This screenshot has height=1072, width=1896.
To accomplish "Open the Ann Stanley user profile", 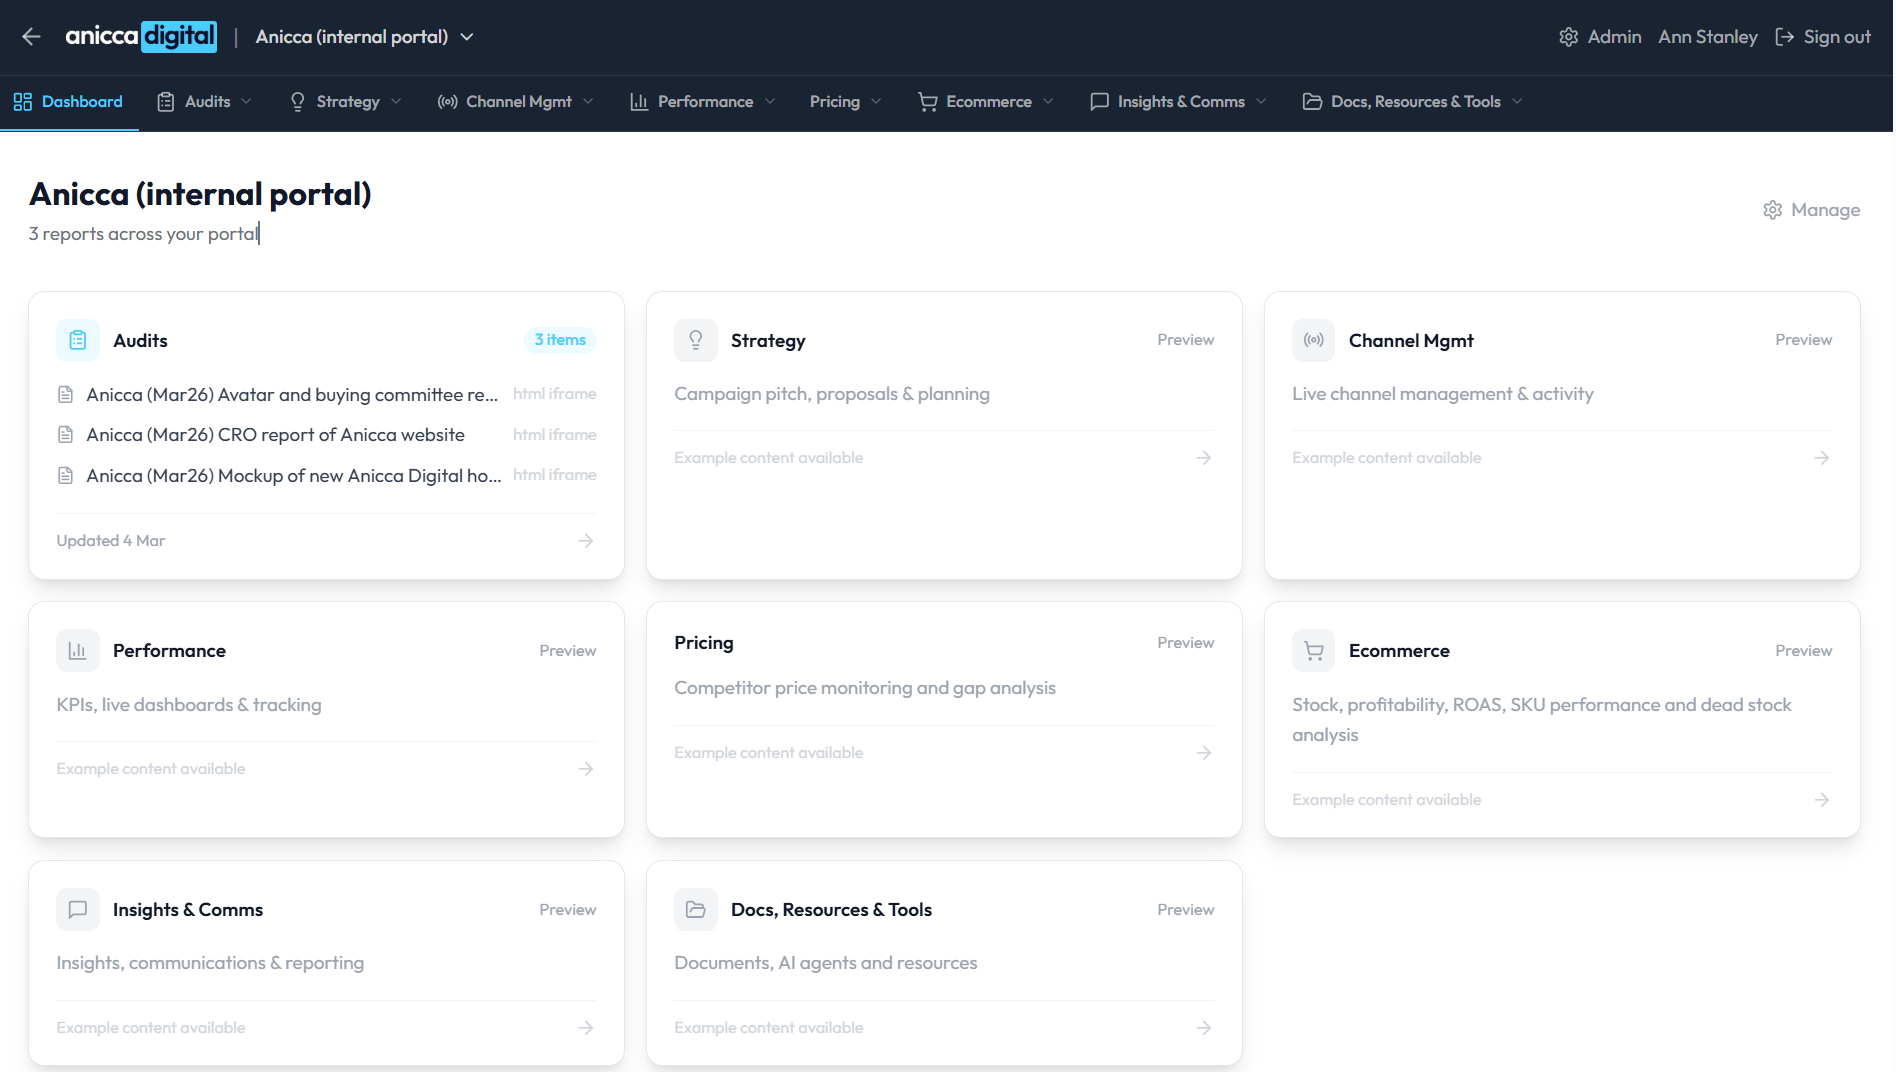I will point(1707,37).
